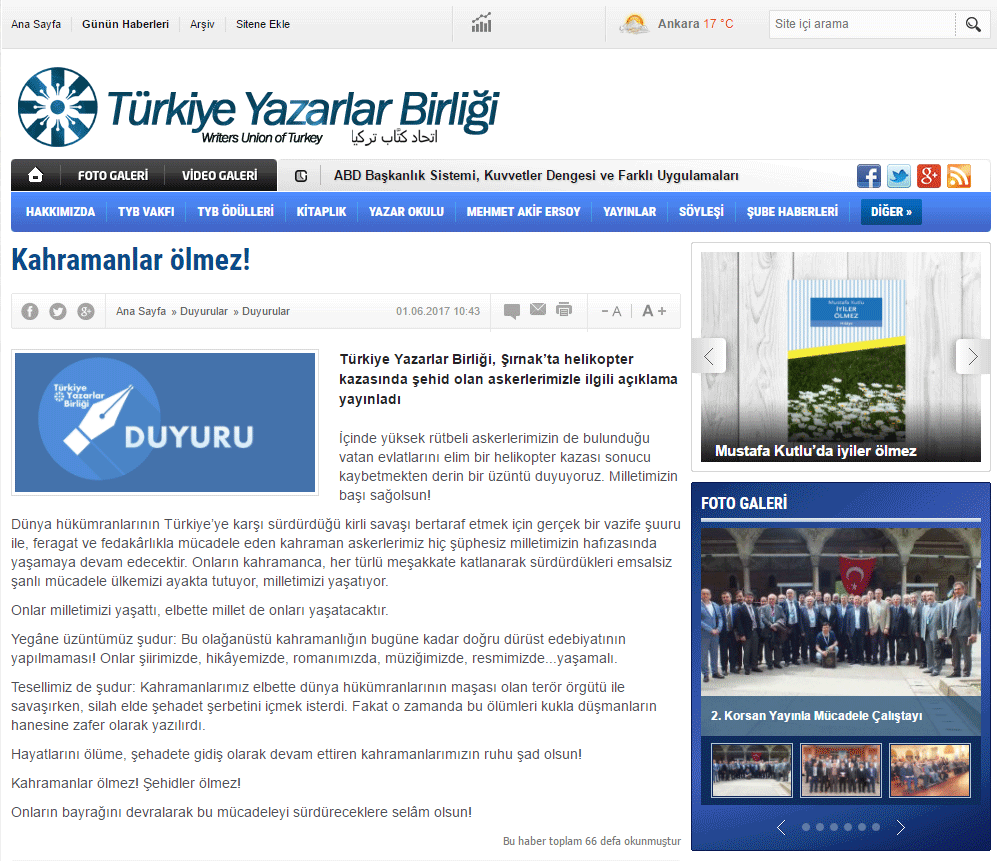Screen dimensions: 997x861
Task: Go to the next slide in the book slider
Action: [x=973, y=357]
